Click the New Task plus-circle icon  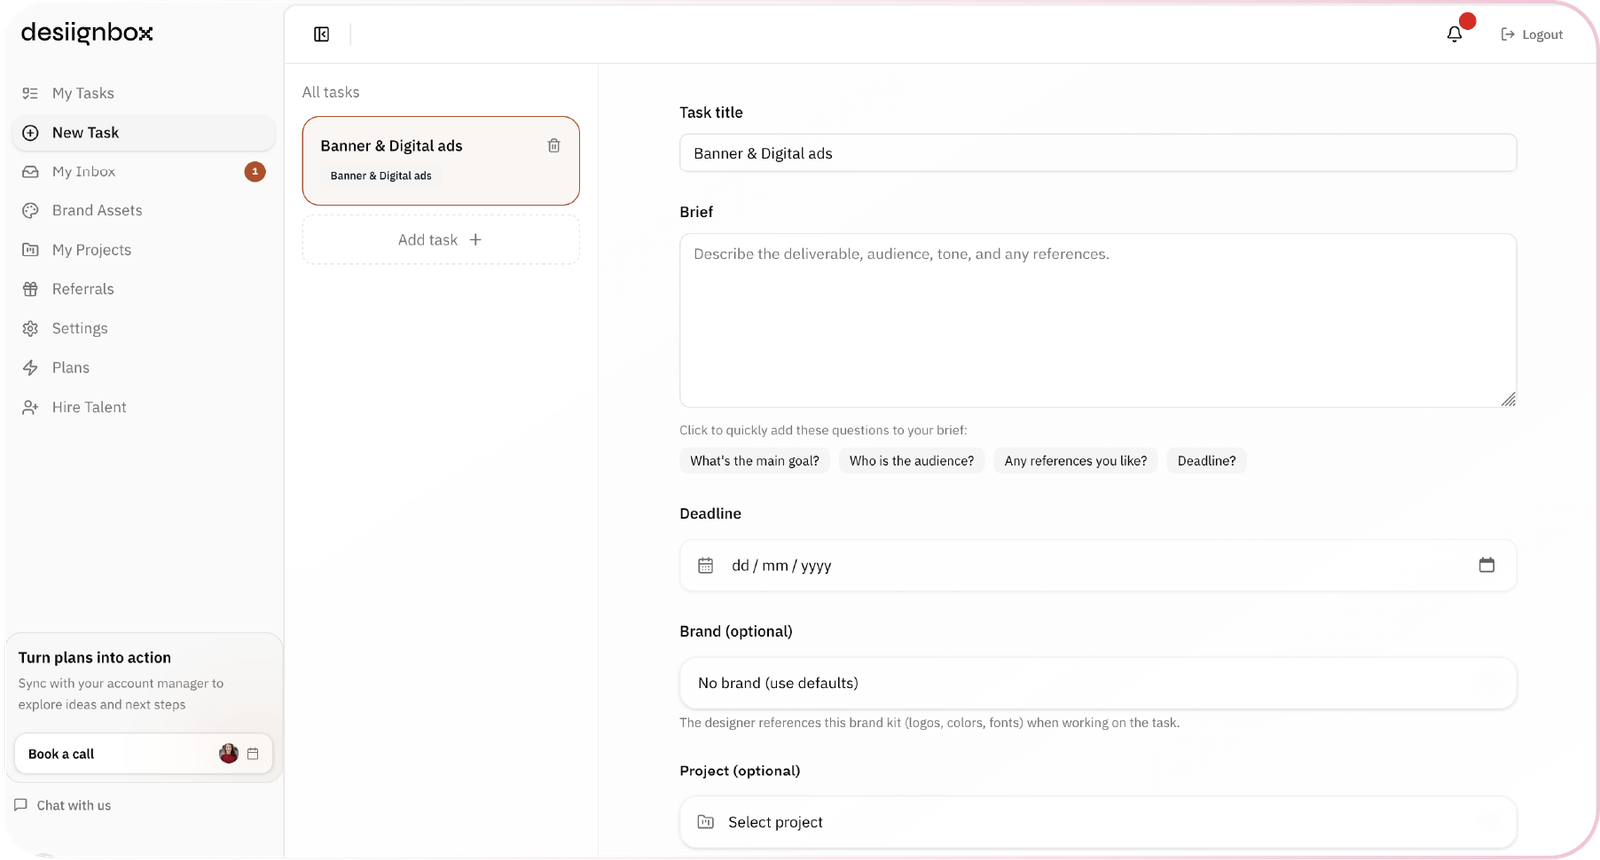(30, 132)
